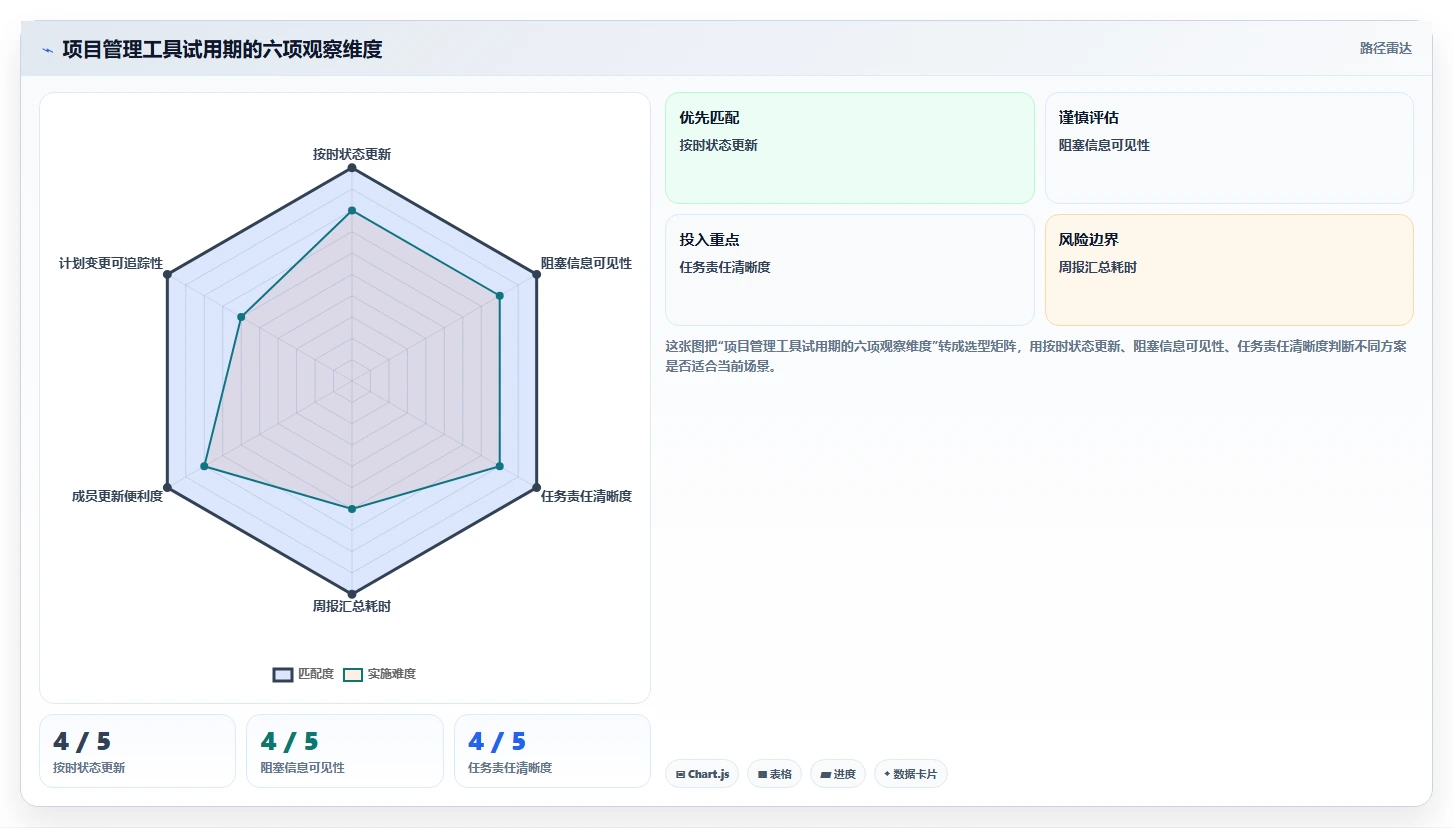Click the radar axis label 任务责任清晰度
Image resolution: width=1453 pixels, height=828 pixels.
coord(587,496)
